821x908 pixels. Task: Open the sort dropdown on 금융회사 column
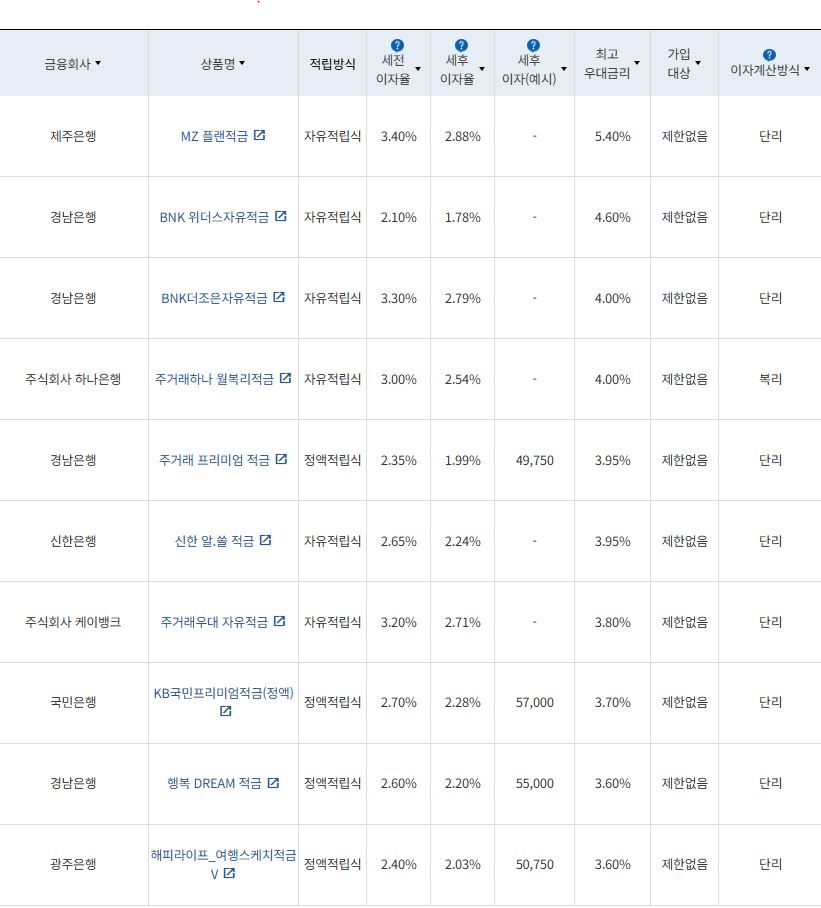(x=98, y=63)
